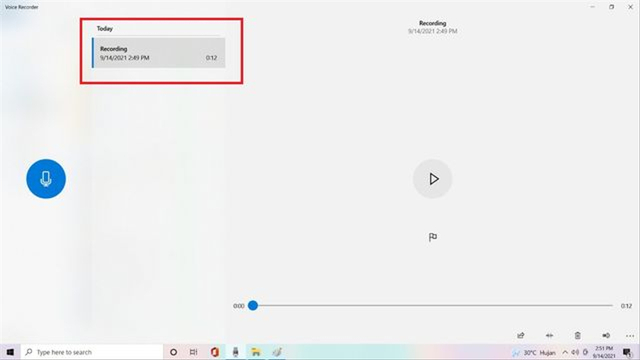The image size is (640, 360).
Task: Open Task View on the taskbar
Action: point(193,352)
